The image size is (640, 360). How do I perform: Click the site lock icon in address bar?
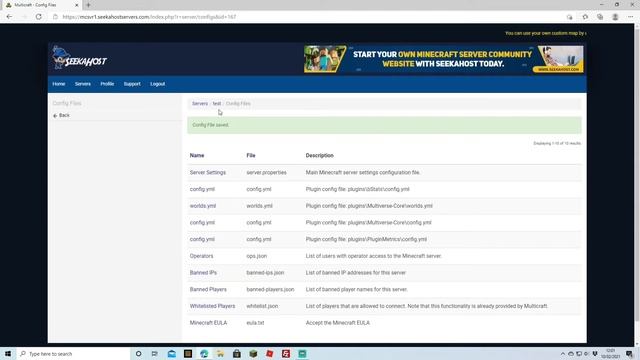pos(56,17)
